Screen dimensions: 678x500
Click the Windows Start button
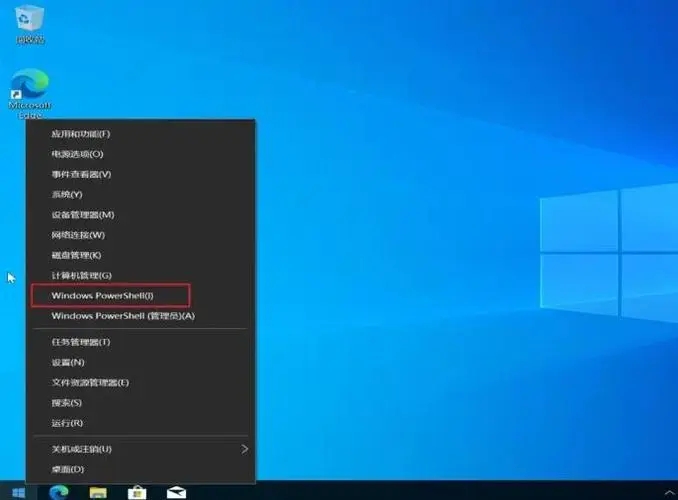click(x=17, y=491)
